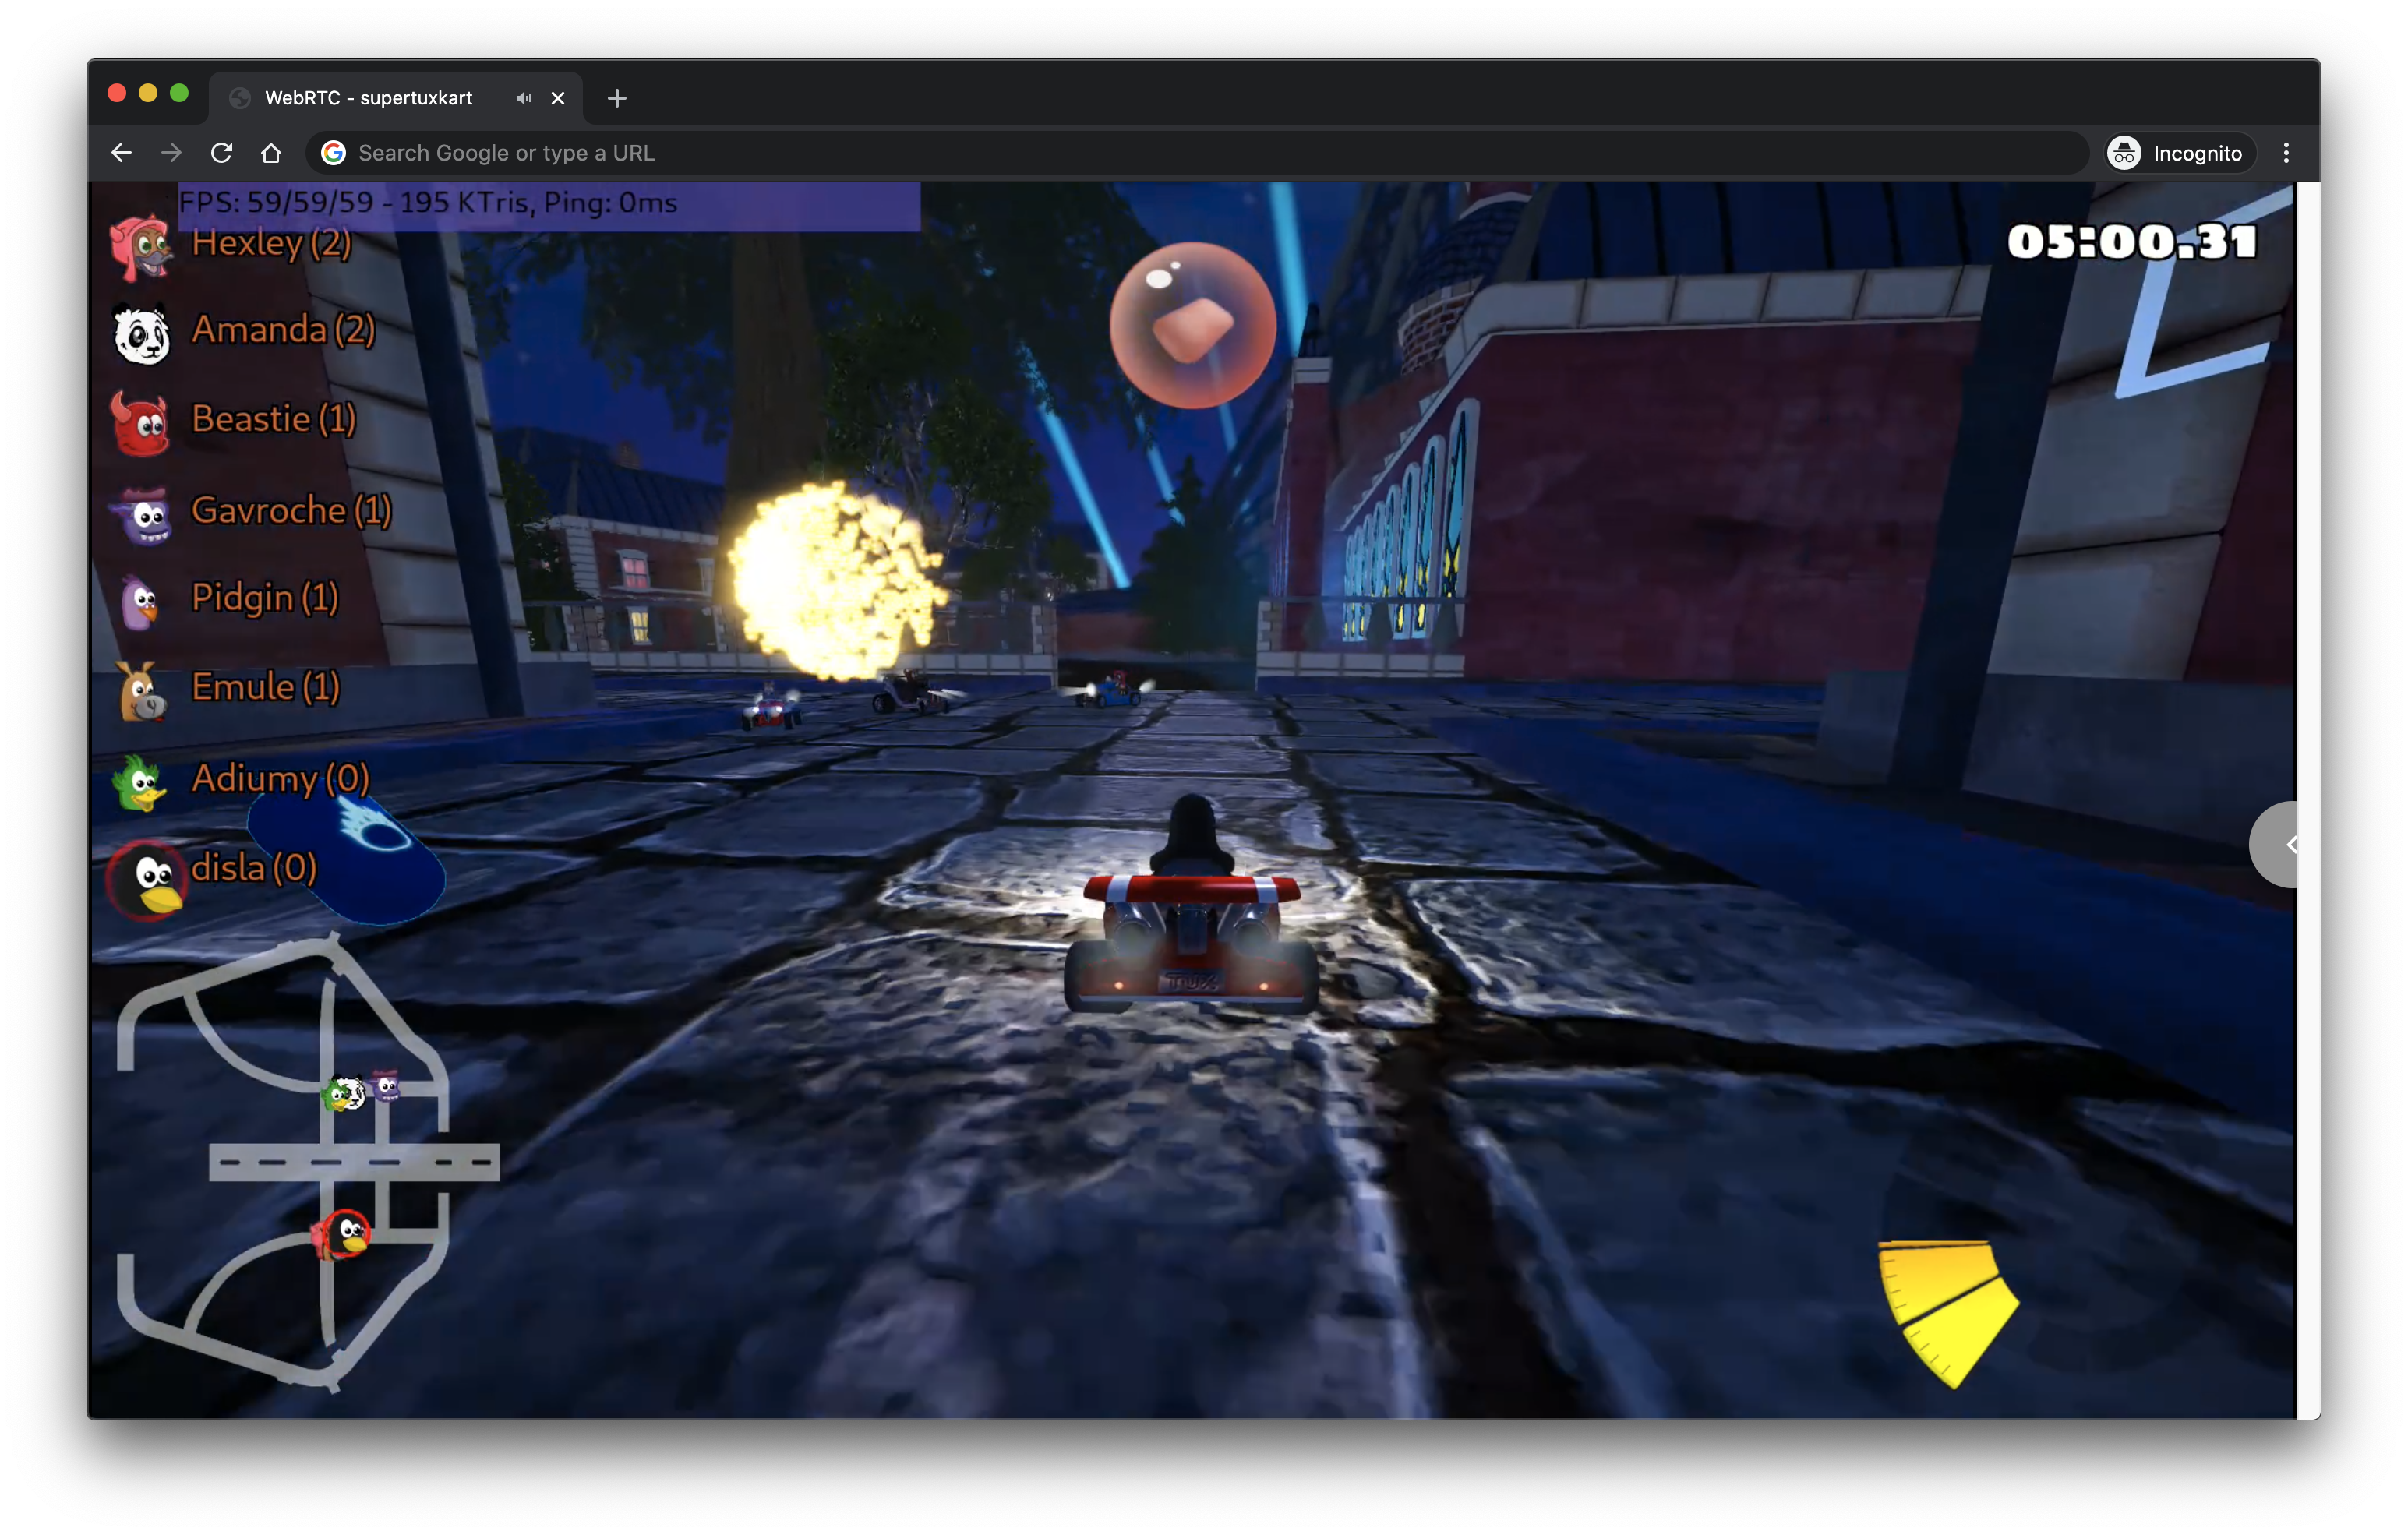Click the tab audio speaker icon
Screen dimensions: 2408x1535
tap(523, 98)
